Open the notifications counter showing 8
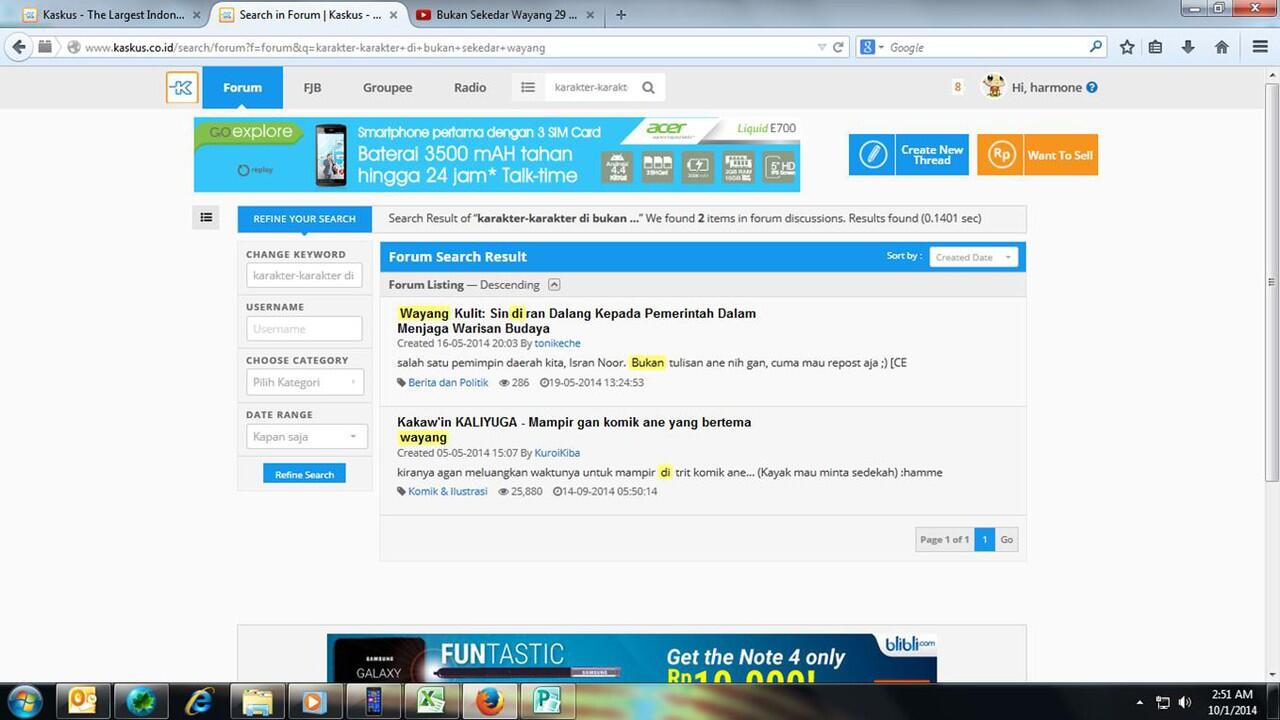This screenshot has height=720, width=1280. [957, 88]
